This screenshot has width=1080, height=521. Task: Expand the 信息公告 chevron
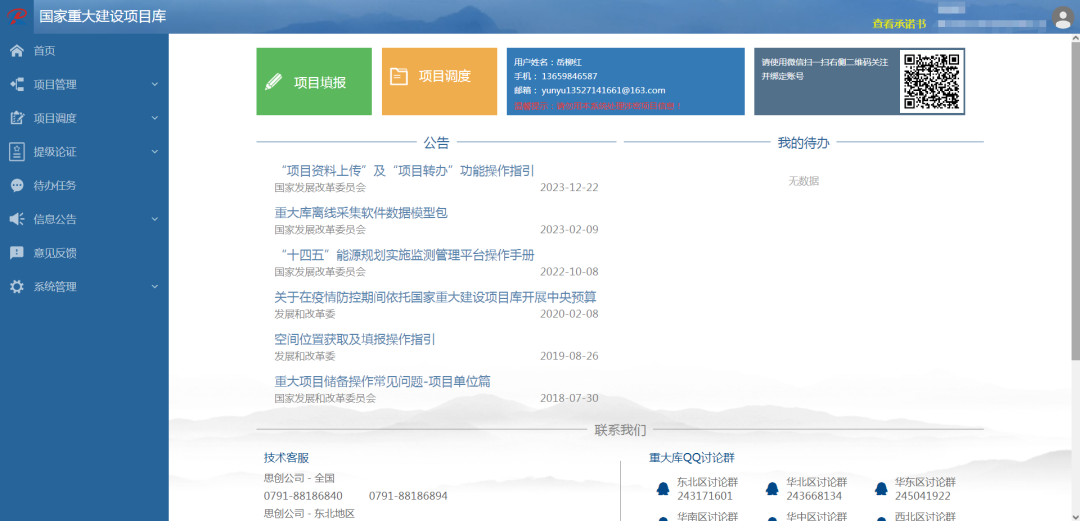[x=154, y=219]
